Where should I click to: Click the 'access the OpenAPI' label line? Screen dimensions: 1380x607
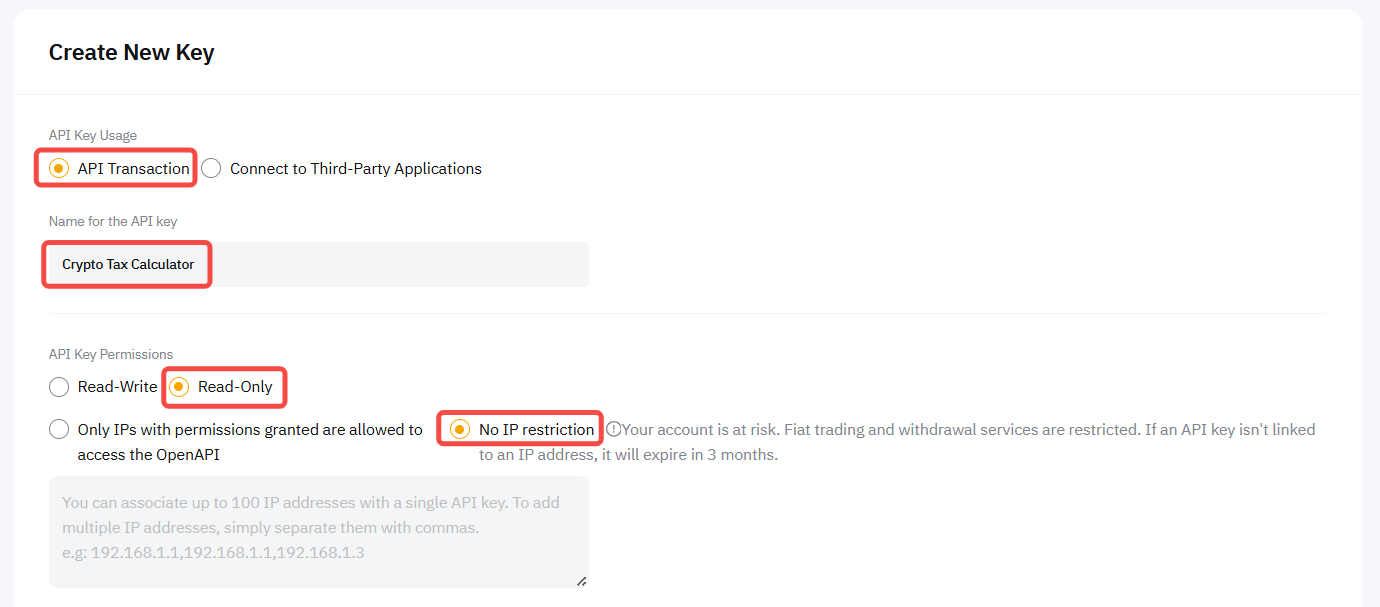point(148,454)
